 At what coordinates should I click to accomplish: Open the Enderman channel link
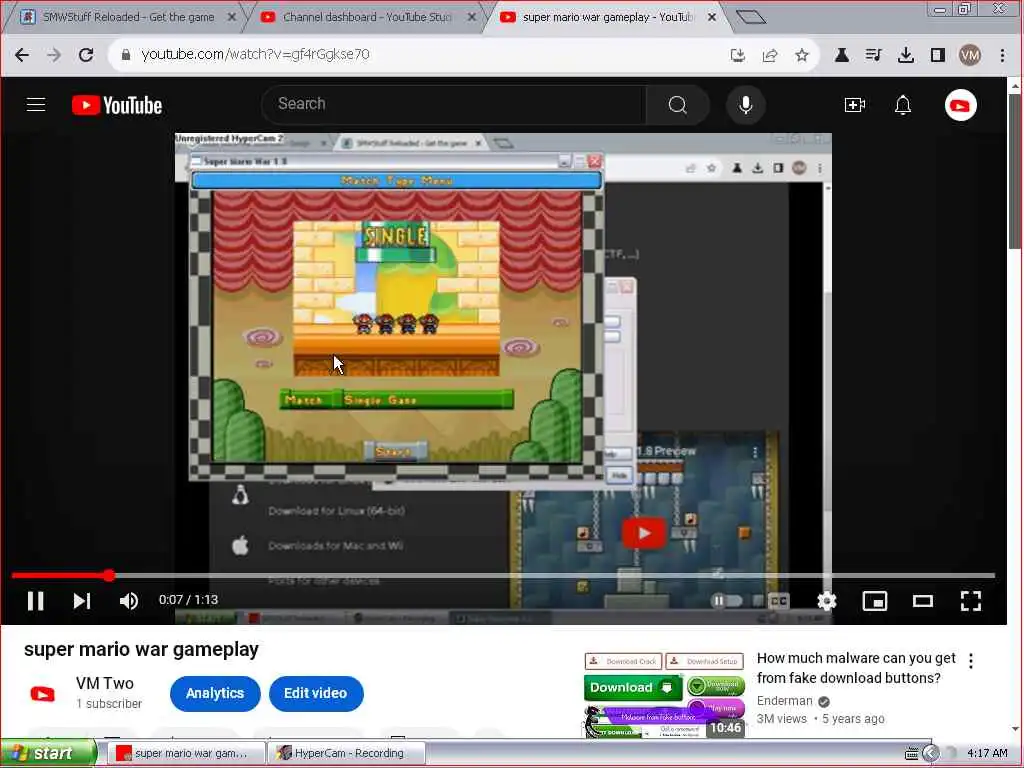click(784, 701)
